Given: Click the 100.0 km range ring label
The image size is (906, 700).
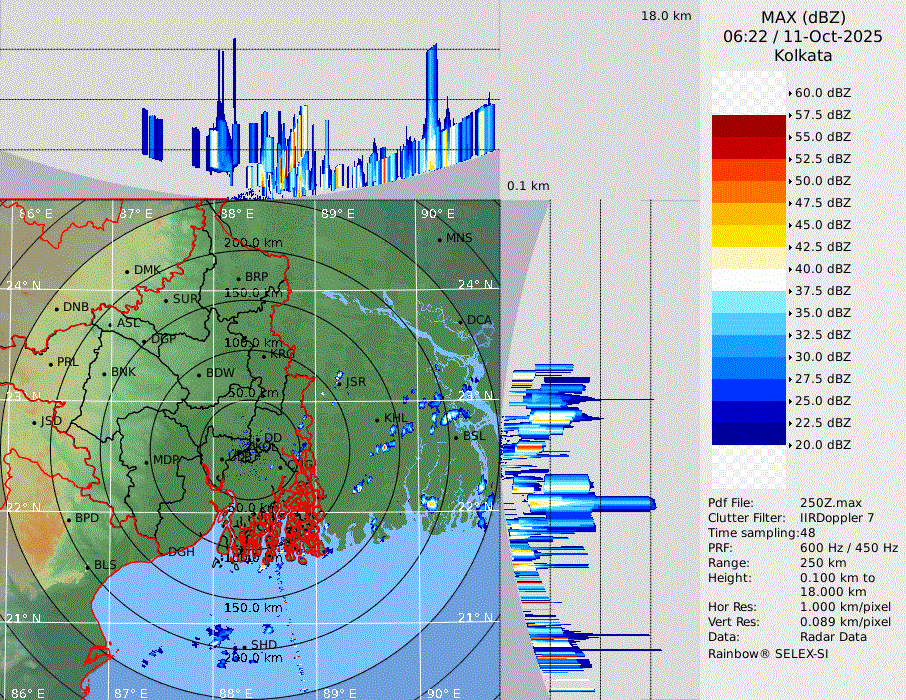Looking at the screenshot, I should pos(253,343).
